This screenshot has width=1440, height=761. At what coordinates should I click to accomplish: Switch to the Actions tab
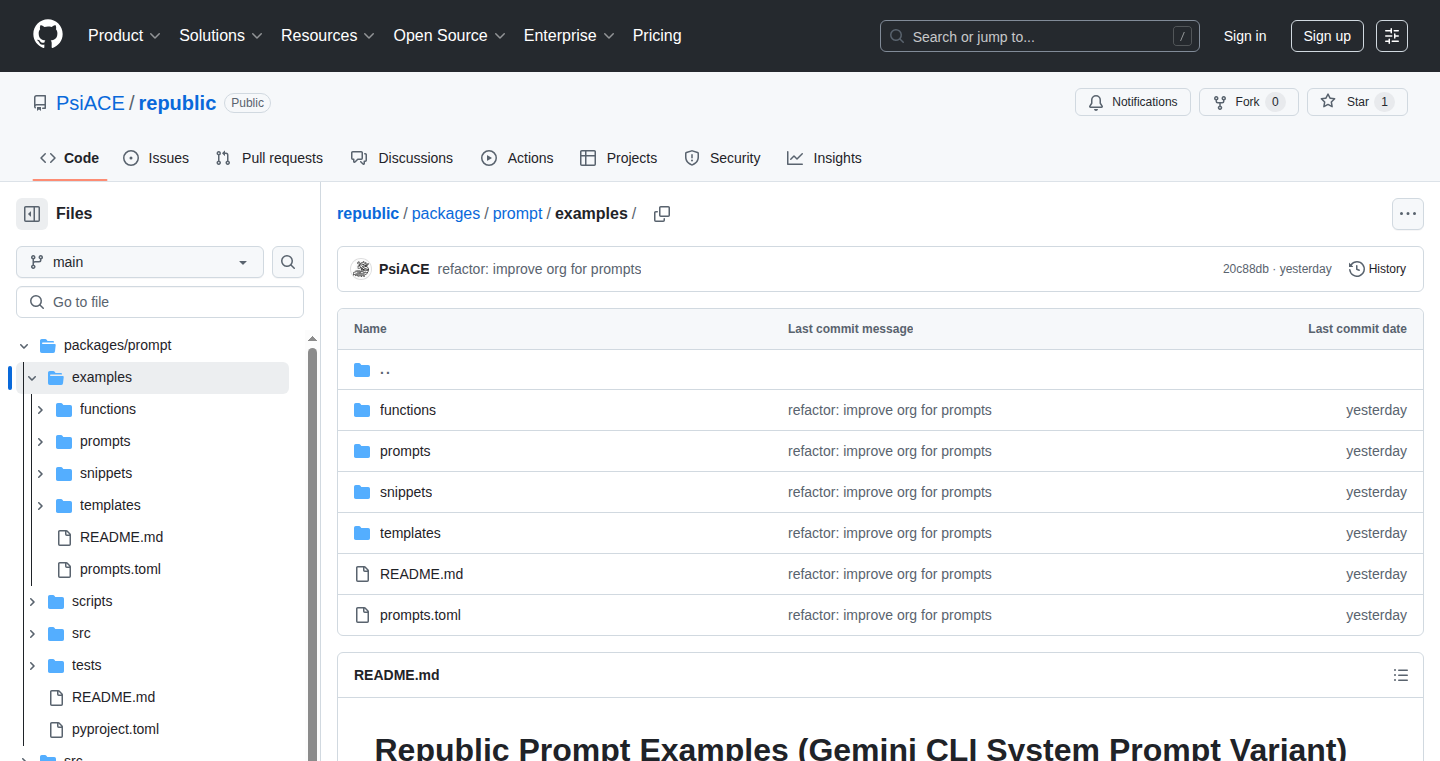click(x=517, y=158)
